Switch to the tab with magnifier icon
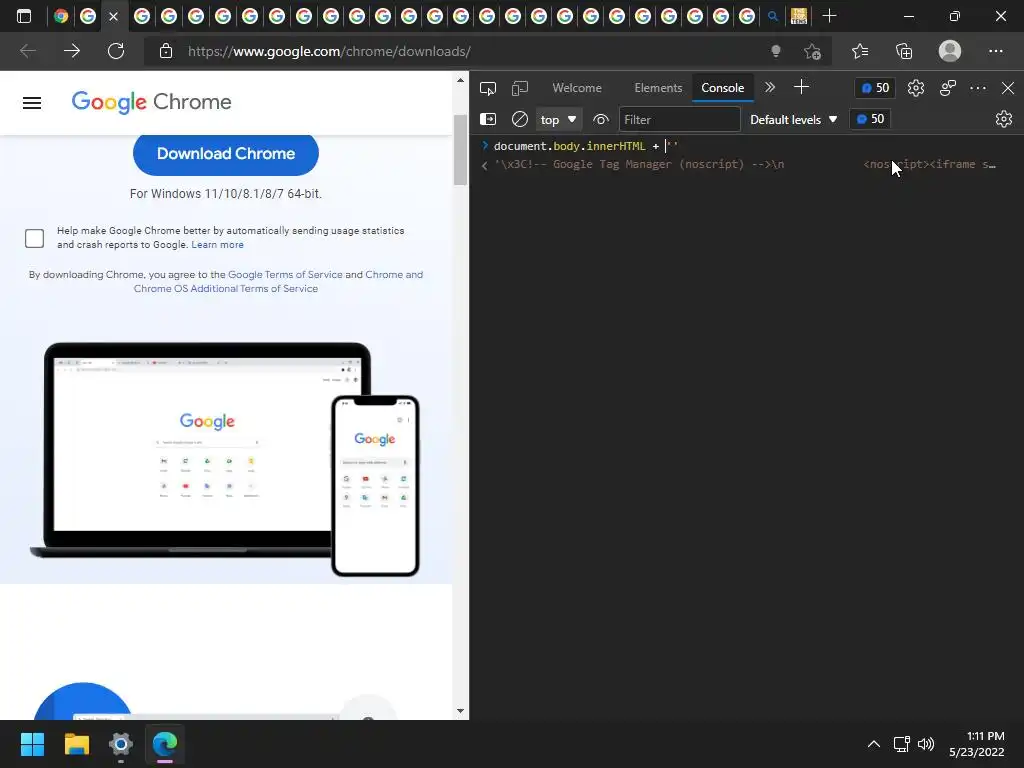Viewport: 1024px width, 768px height. point(773,16)
